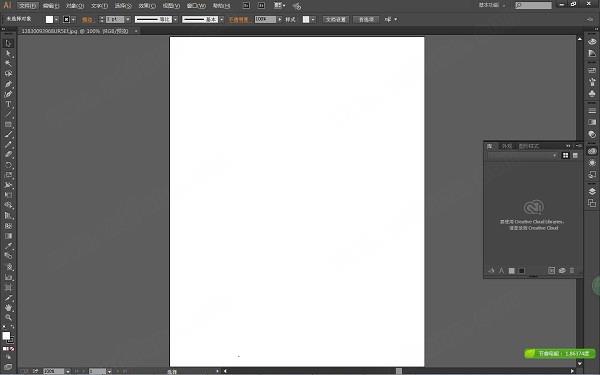Image resolution: width=600 pixels, height=375 pixels.
Task: Expand the opacity 100% arrow
Action: (279, 20)
